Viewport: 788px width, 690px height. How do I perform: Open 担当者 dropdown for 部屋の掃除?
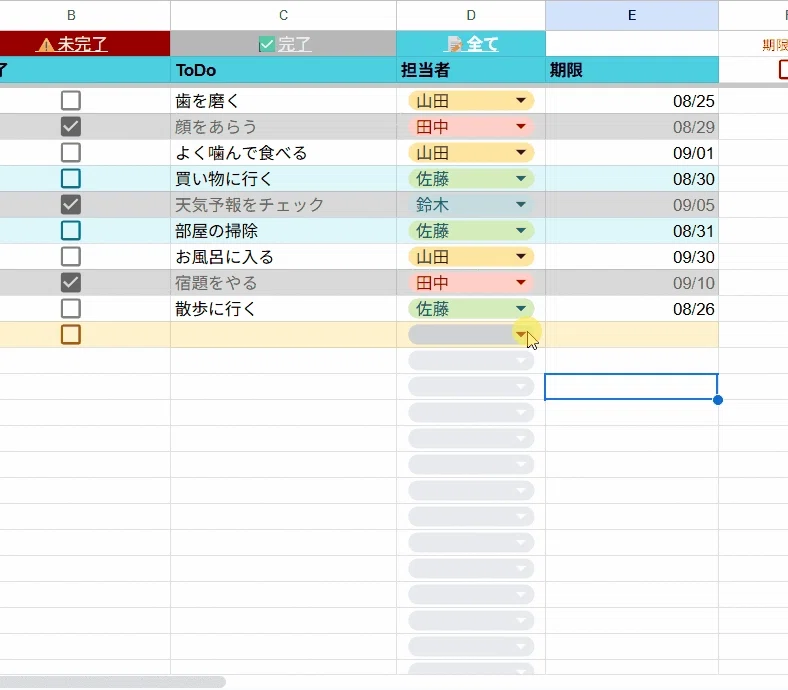tap(521, 231)
